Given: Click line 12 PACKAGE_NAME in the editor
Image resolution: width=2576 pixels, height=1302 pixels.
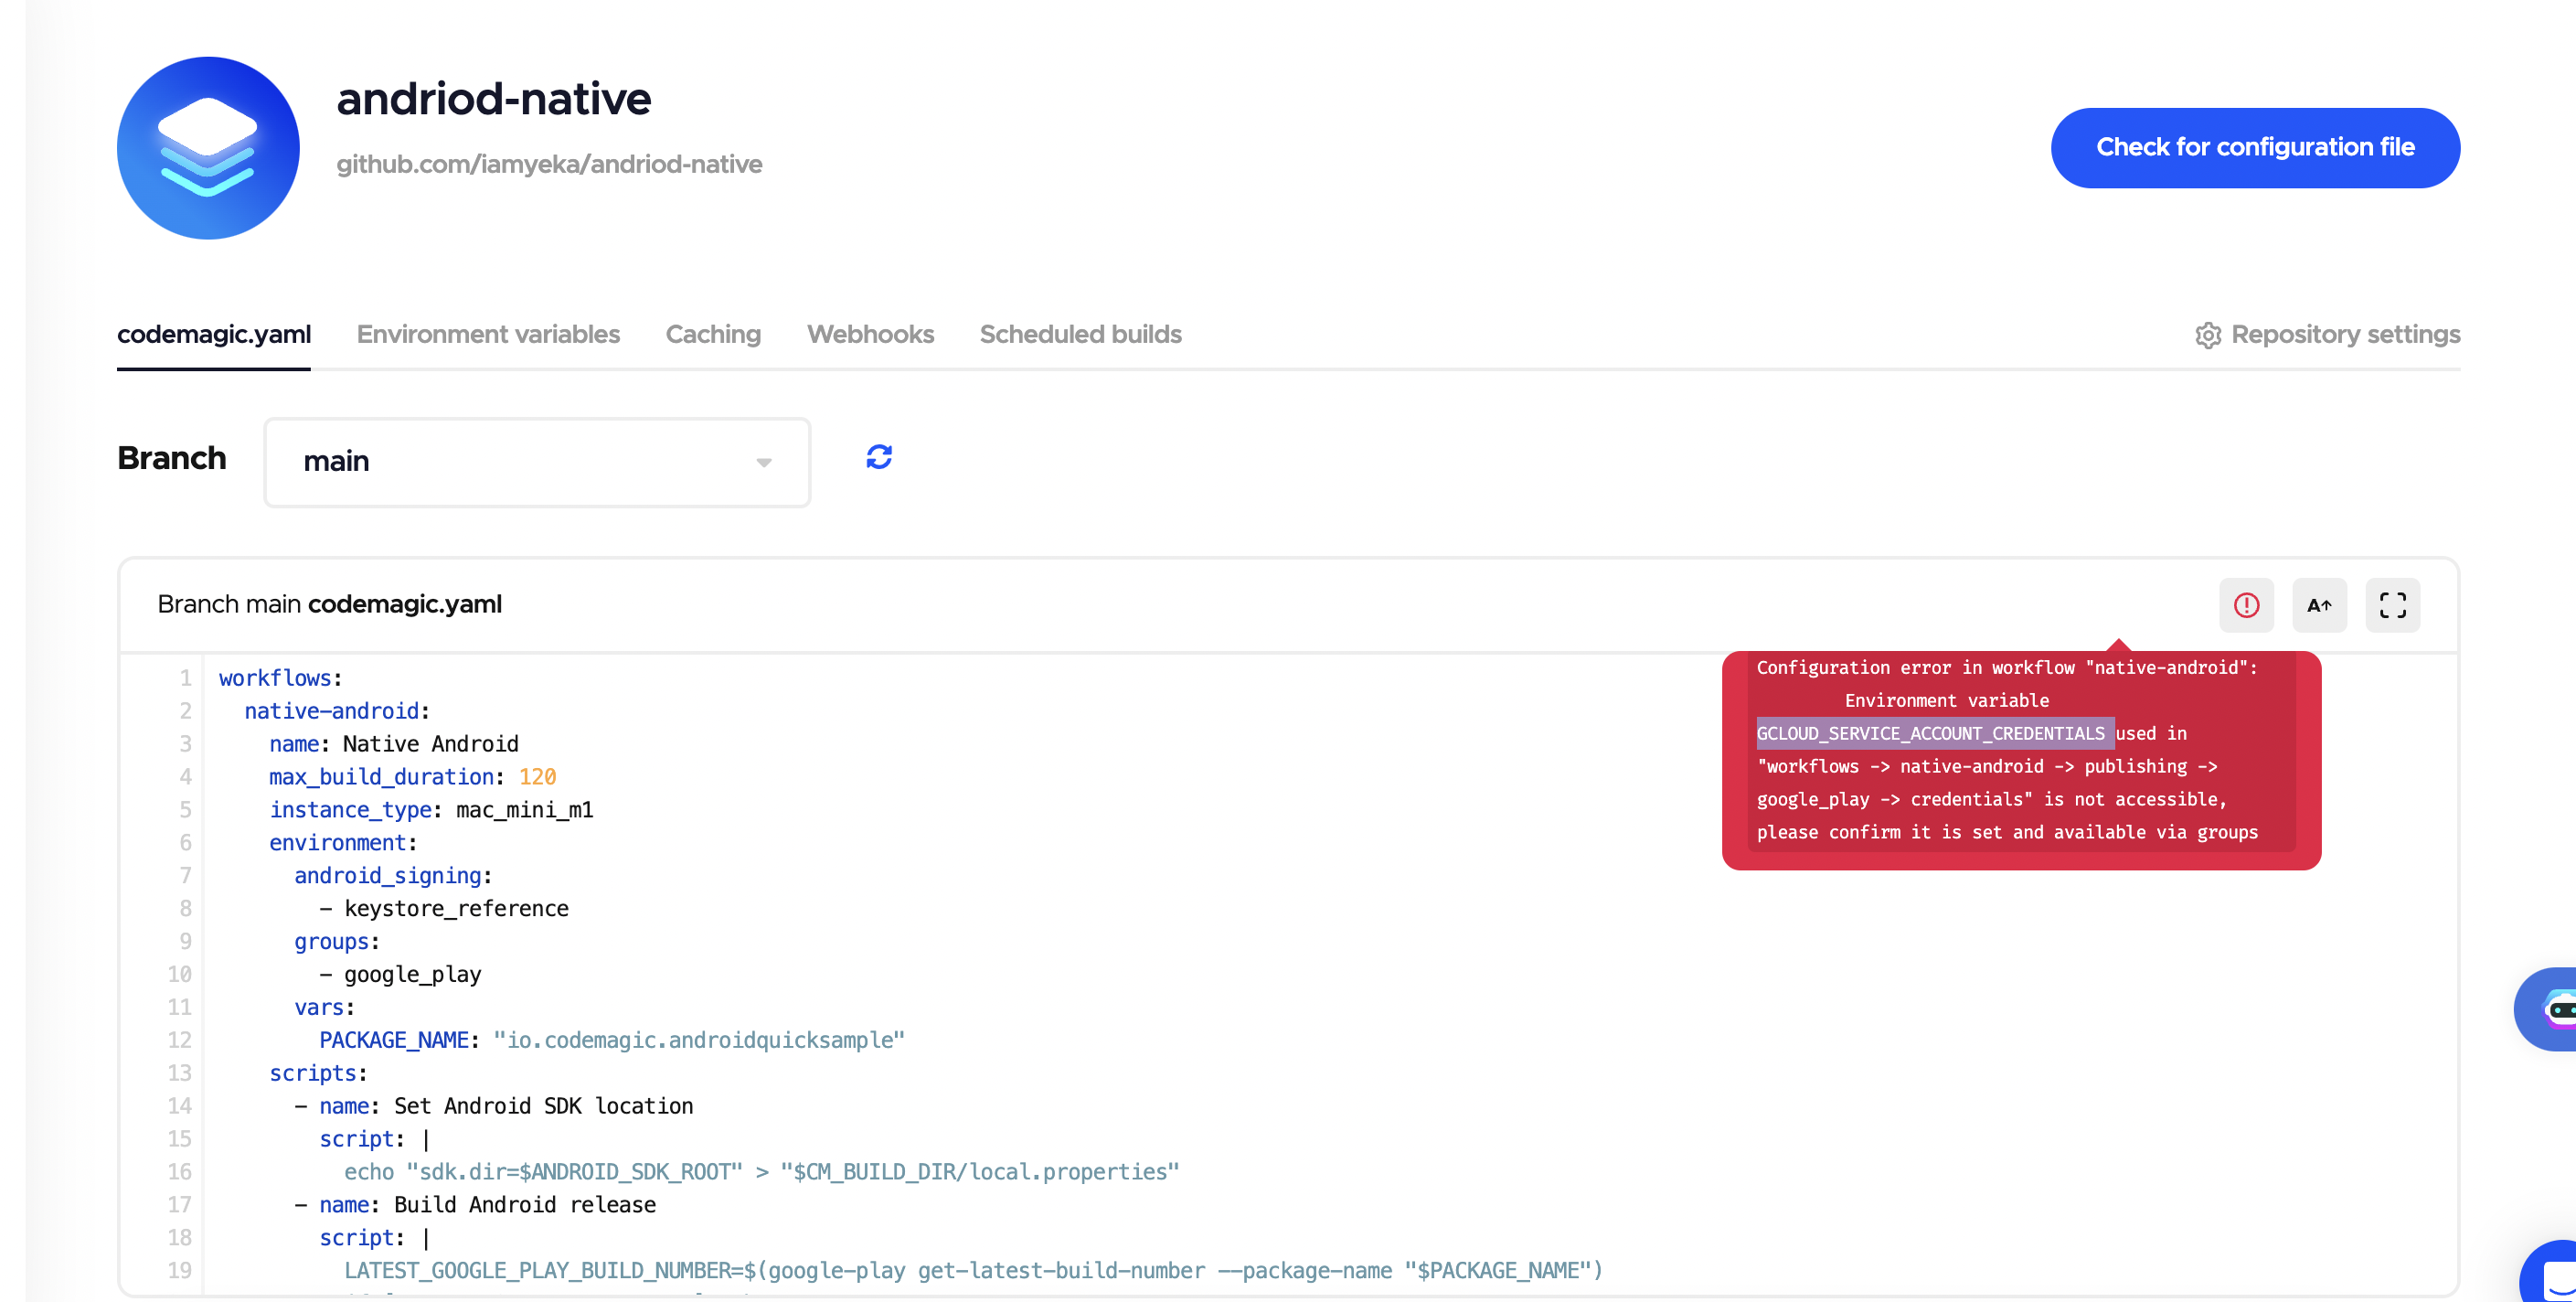Looking at the screenshot, I should pyautogui.click(x=394, y=1040).
